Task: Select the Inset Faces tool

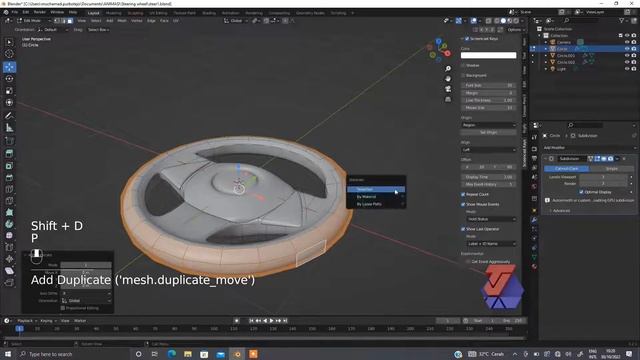Action: coord(9,166)
